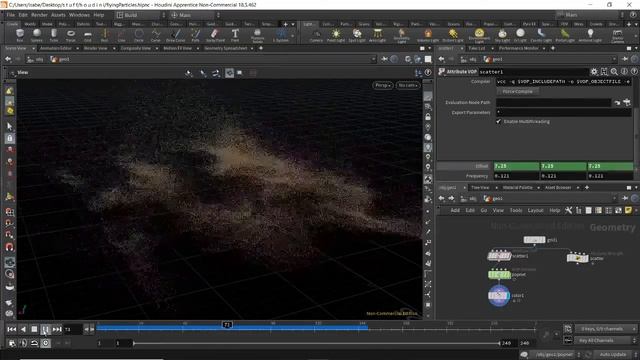Screen dimensions: 640x360
Task: Switch to the Performance Monitor tab
Action: pos(519,49)
